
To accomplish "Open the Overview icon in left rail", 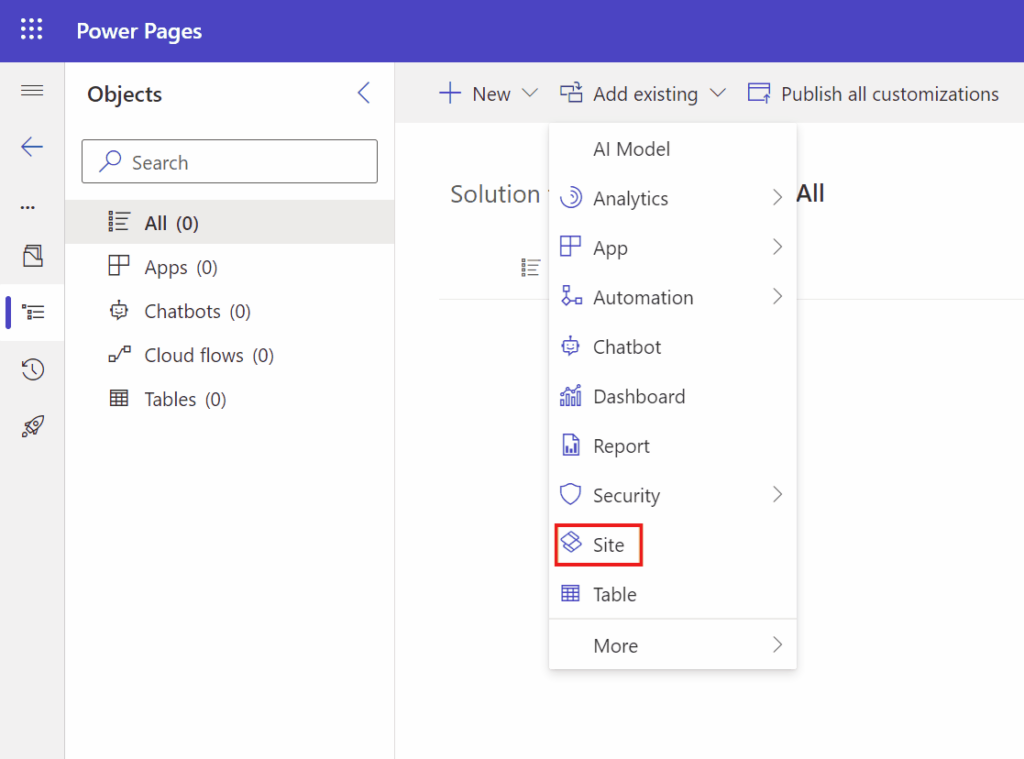I will pos(32,256).
